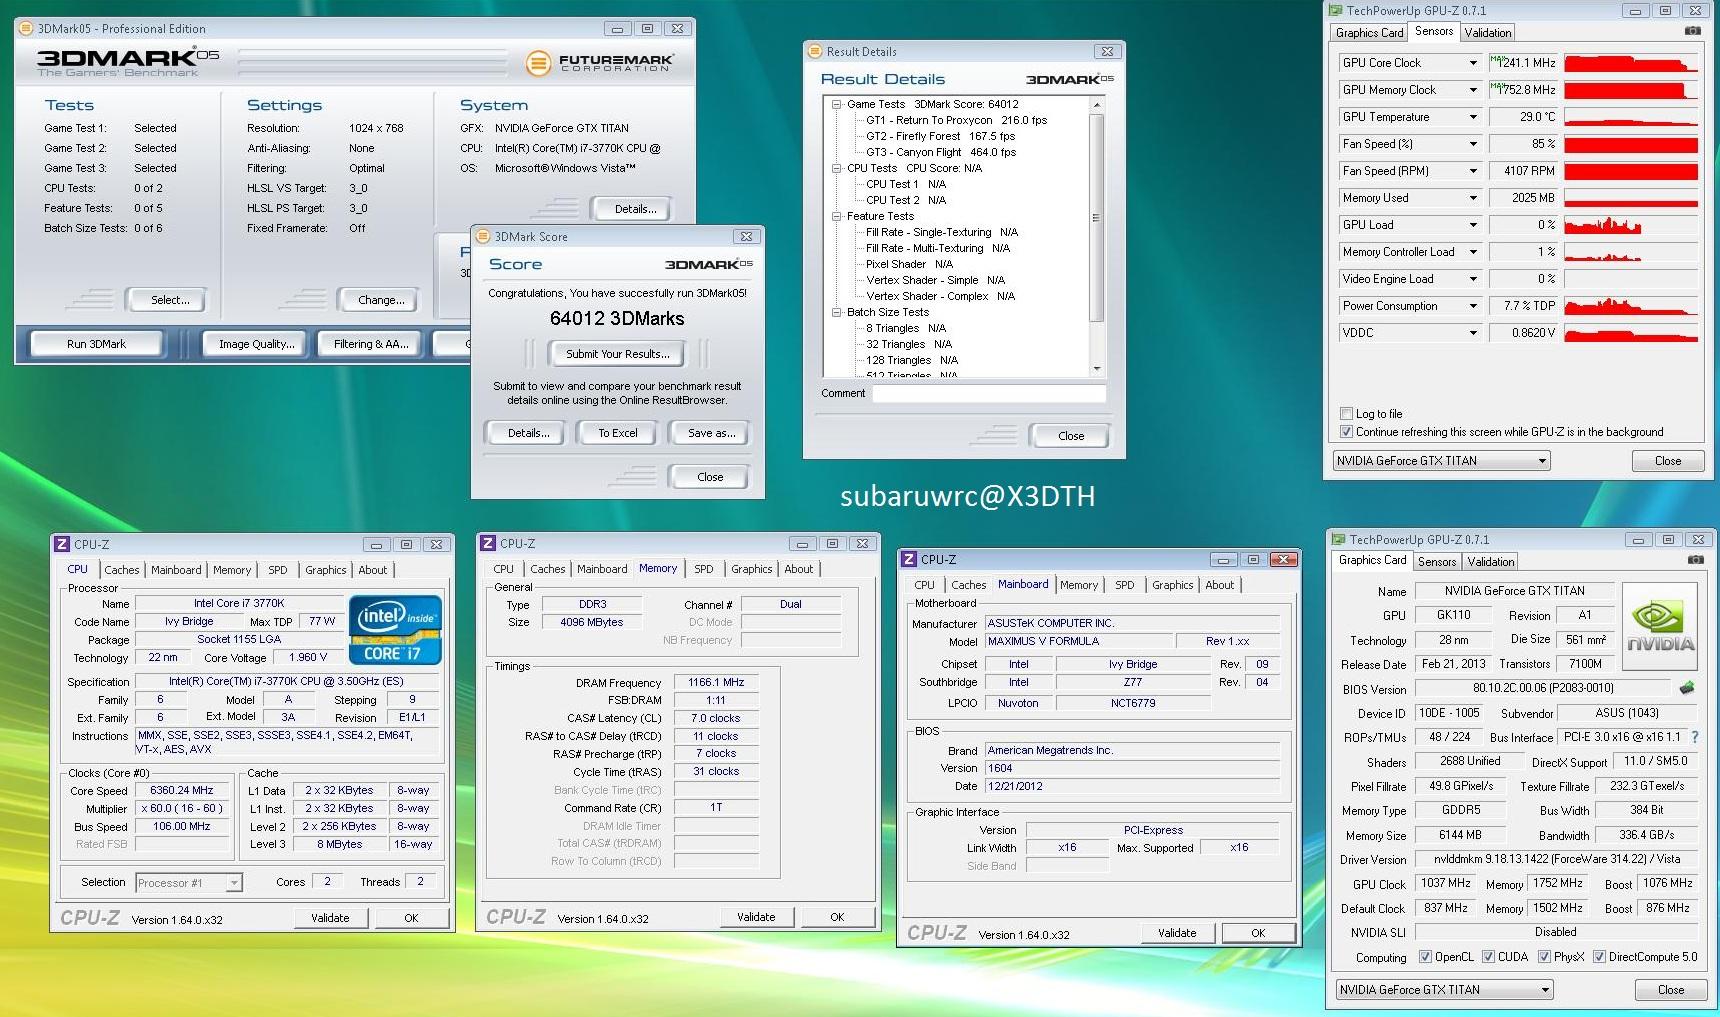Image resolution: width=1720 pixels, height=1017 pixels.
Task: Click Select... under the Tests section
Action: pos(170,300)
